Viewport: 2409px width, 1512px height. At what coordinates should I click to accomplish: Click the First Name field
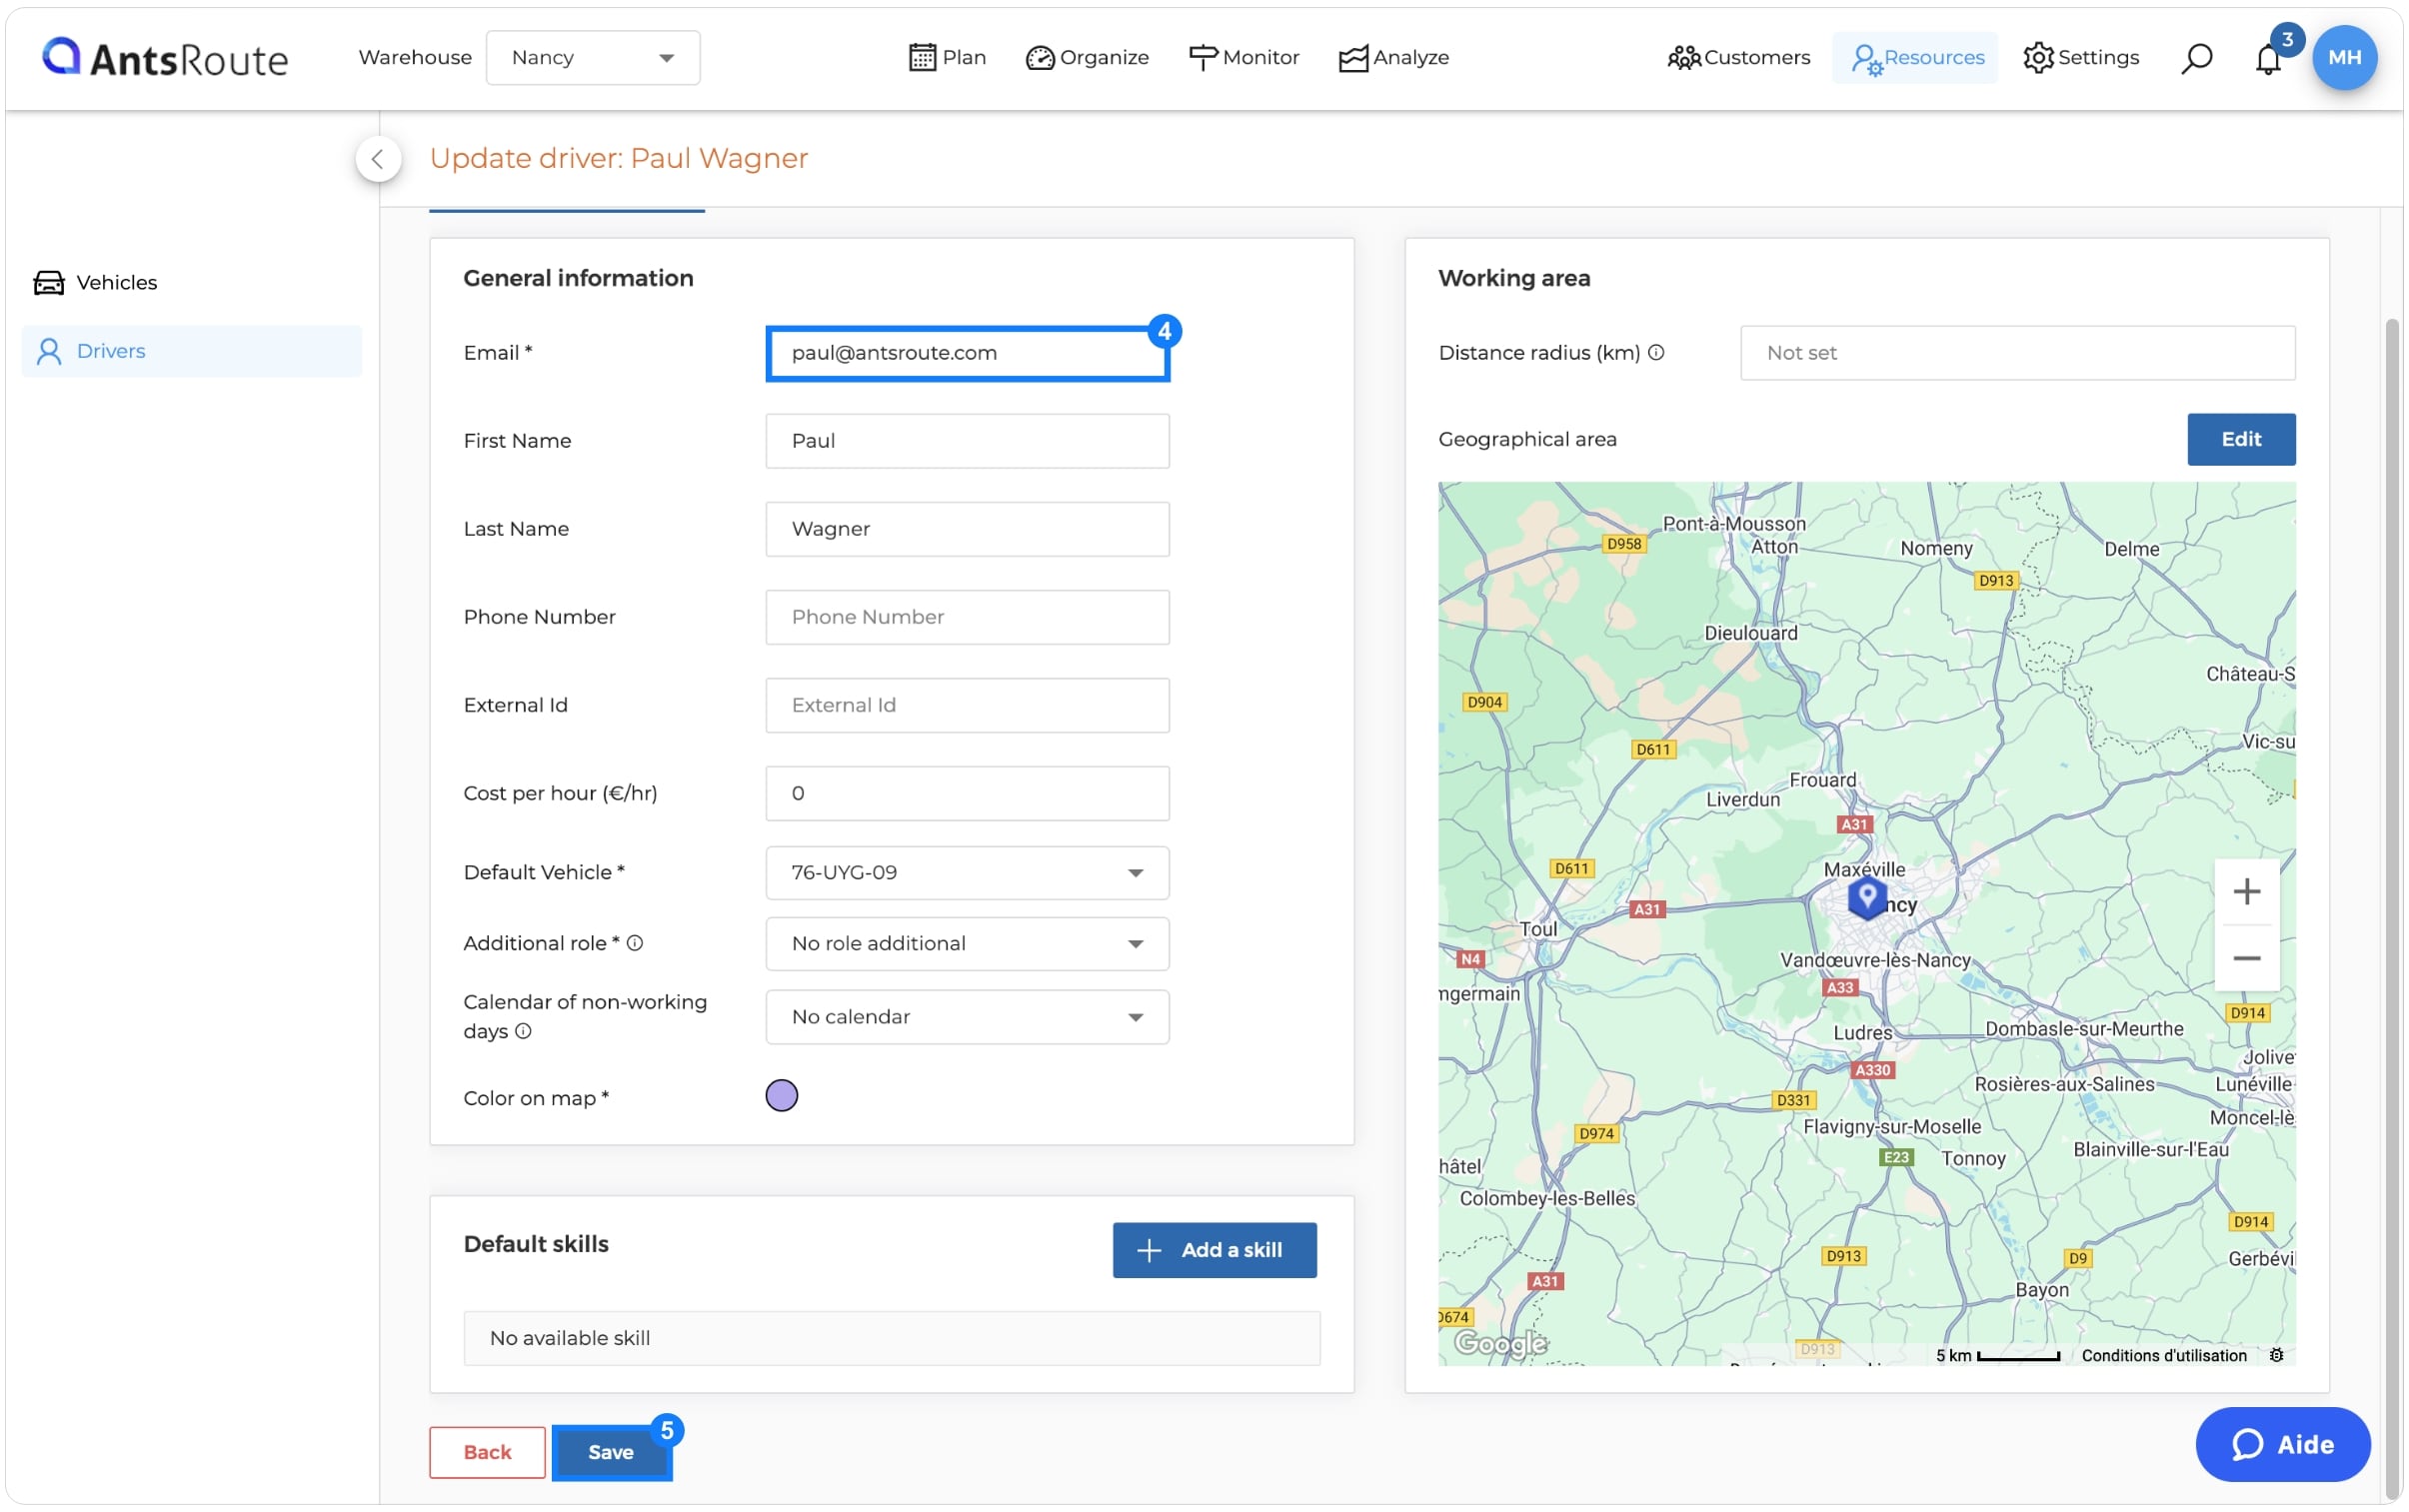pos(967,441)
